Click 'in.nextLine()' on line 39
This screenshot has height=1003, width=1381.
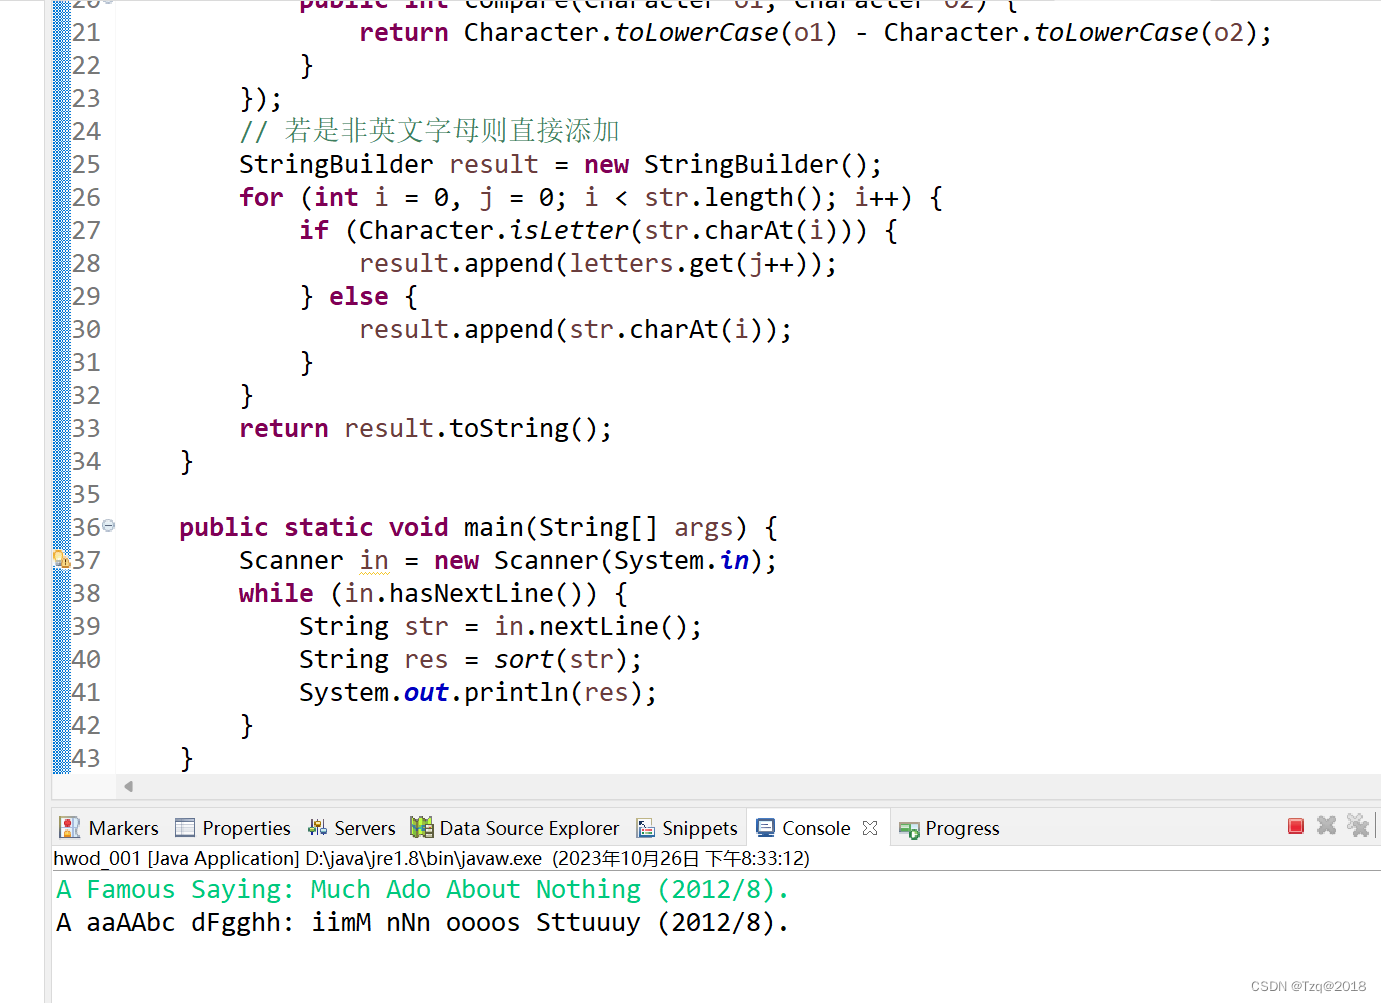tap(591, 626)
